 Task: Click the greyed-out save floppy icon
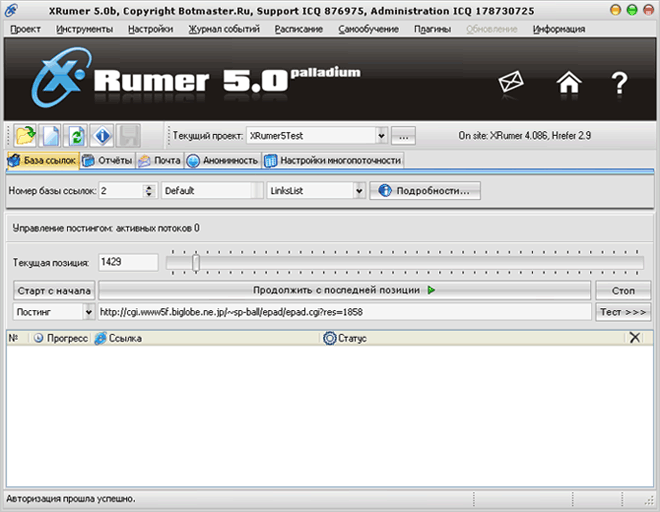(128, 136)
